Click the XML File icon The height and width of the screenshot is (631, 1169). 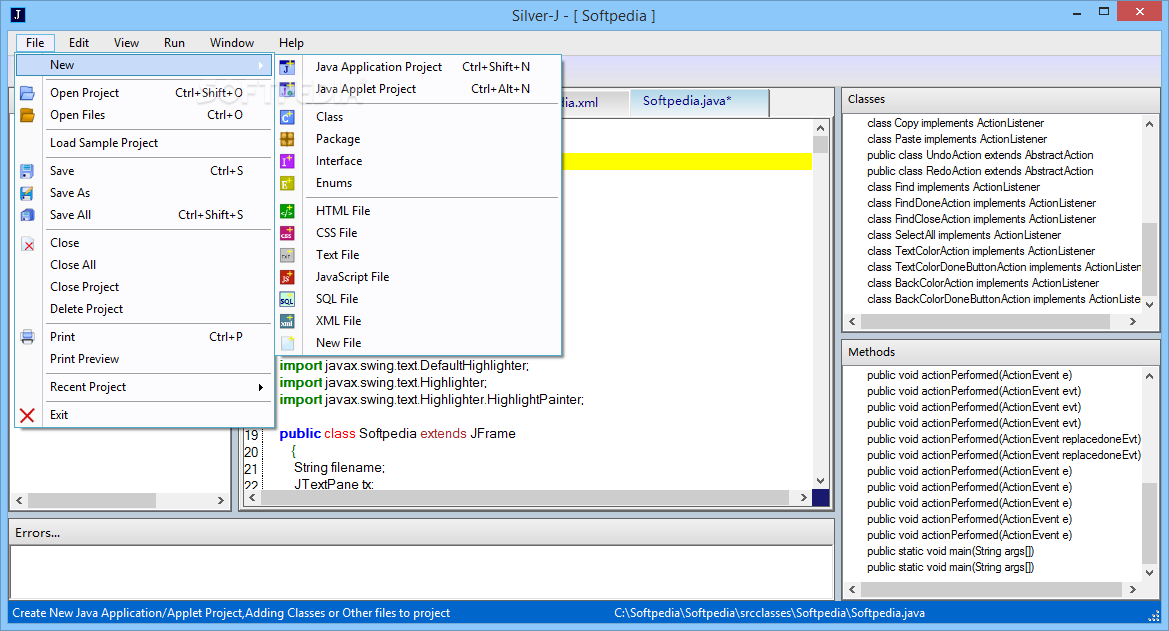pos(287,321)
